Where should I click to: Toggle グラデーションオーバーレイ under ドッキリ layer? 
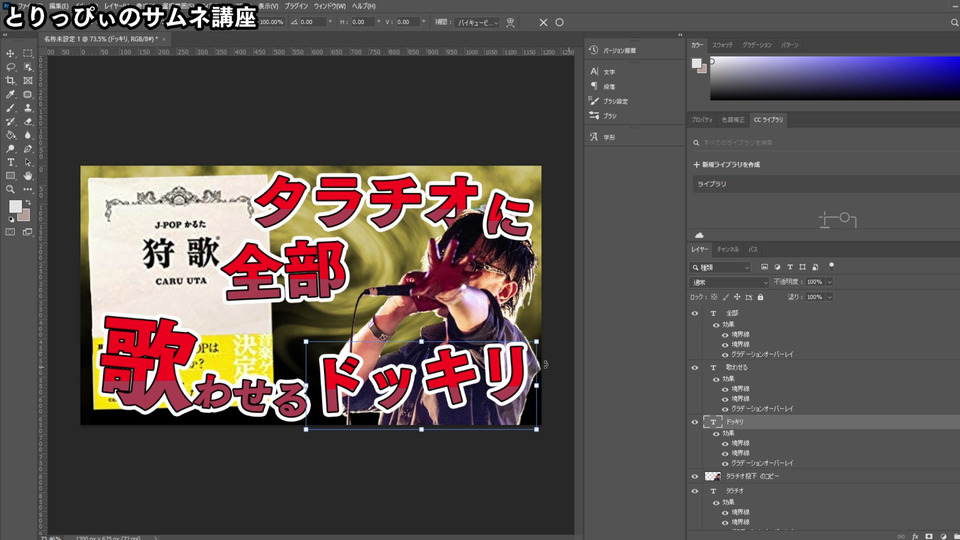725,463
